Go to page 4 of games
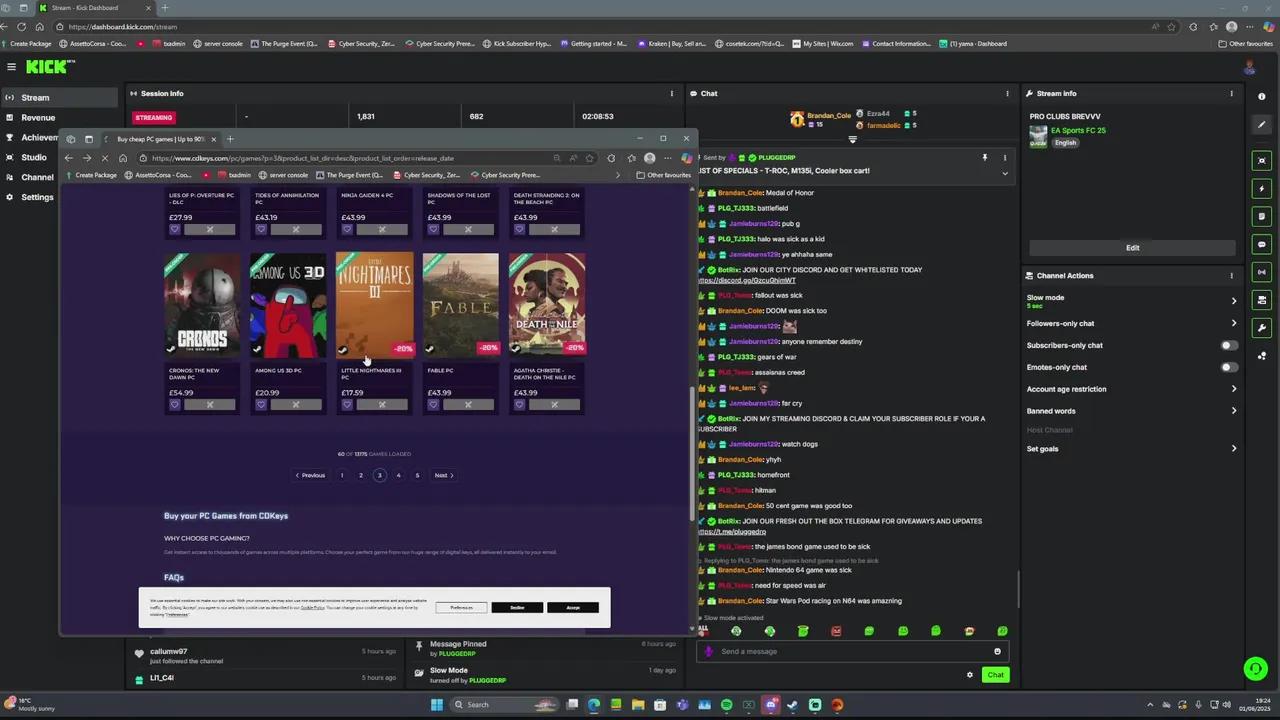This screenshot has width=1280, height=720. 398,476
